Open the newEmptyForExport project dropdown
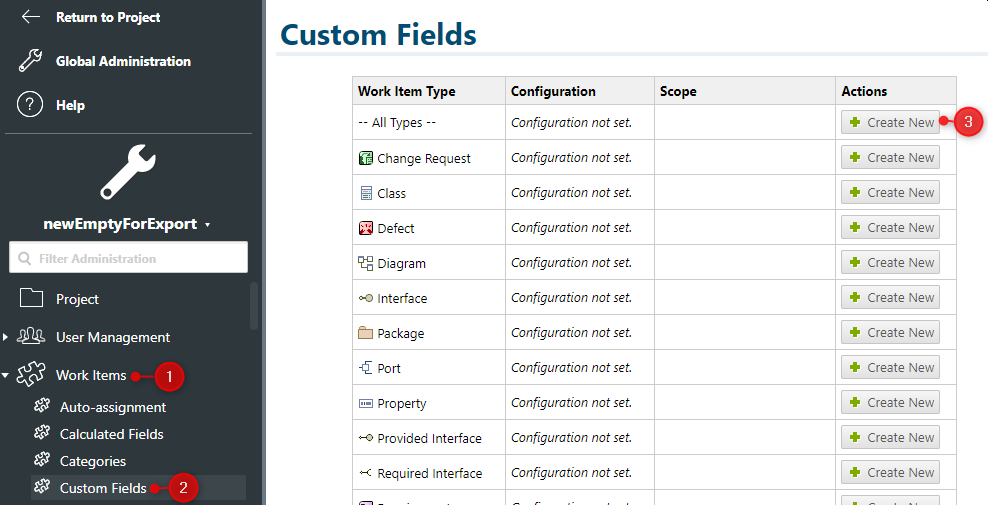988x505 pixels. click(x=127, y=224)
